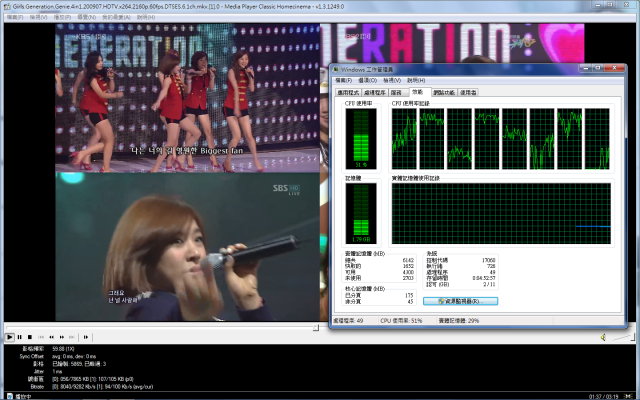Click the total physical memory value '6142'
Image resolution: width=640 pixels, height=400 pixels.
408,260
